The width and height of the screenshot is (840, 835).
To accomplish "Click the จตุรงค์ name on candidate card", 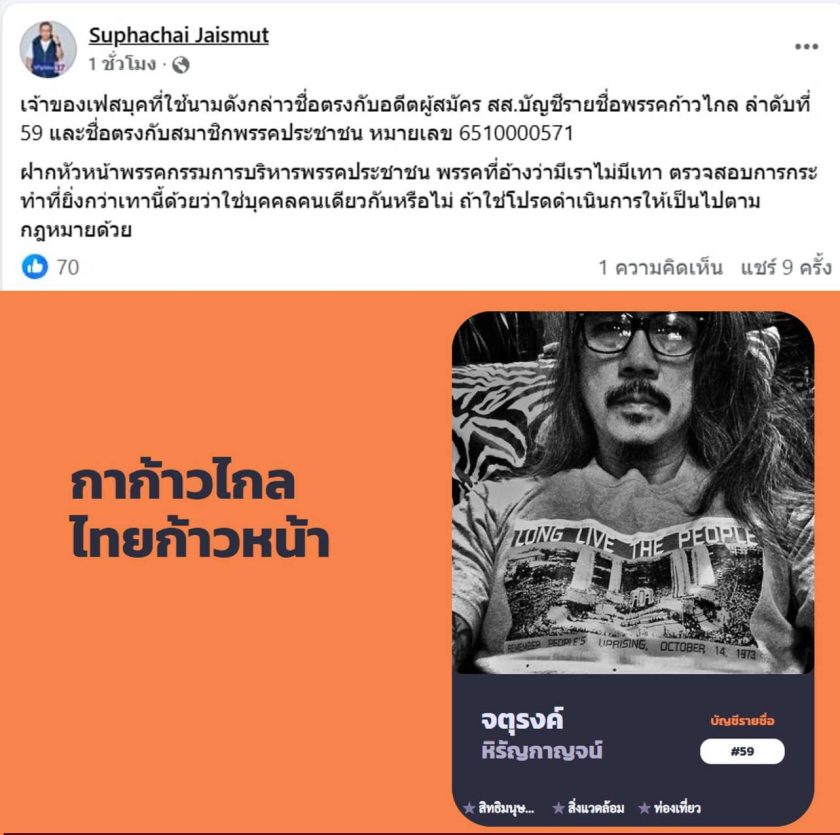I will pyautogui.click(x=522, y=719).
